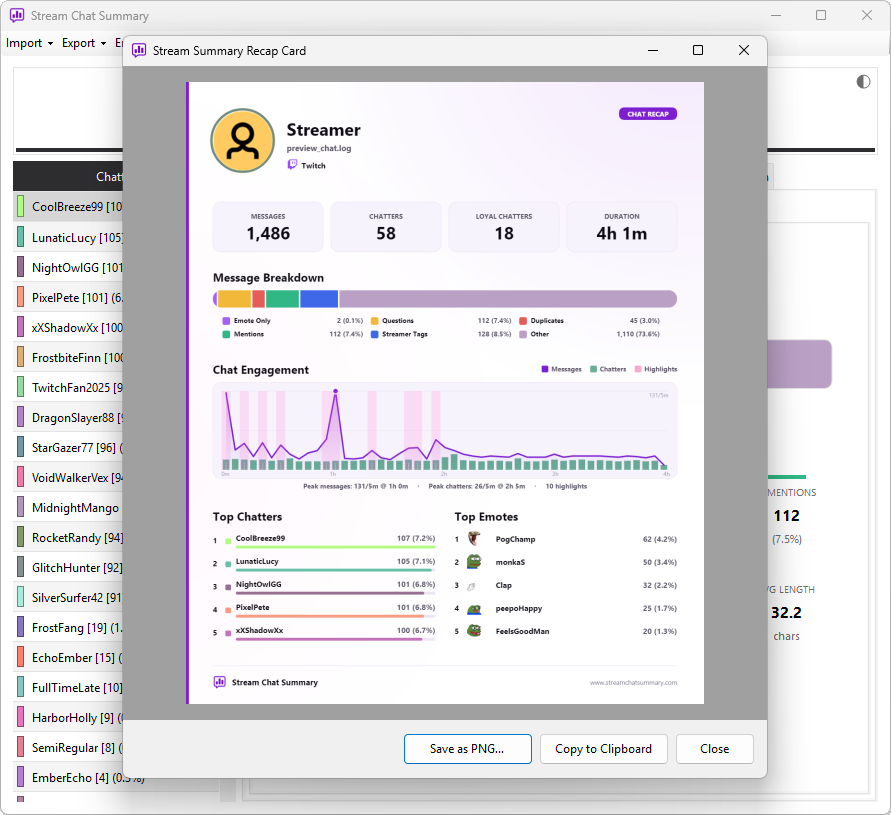891x815 pixels.
Task: Click the MESSAGES 1,486 stat card
Action: pyautogui.click(x=268, y=227)
